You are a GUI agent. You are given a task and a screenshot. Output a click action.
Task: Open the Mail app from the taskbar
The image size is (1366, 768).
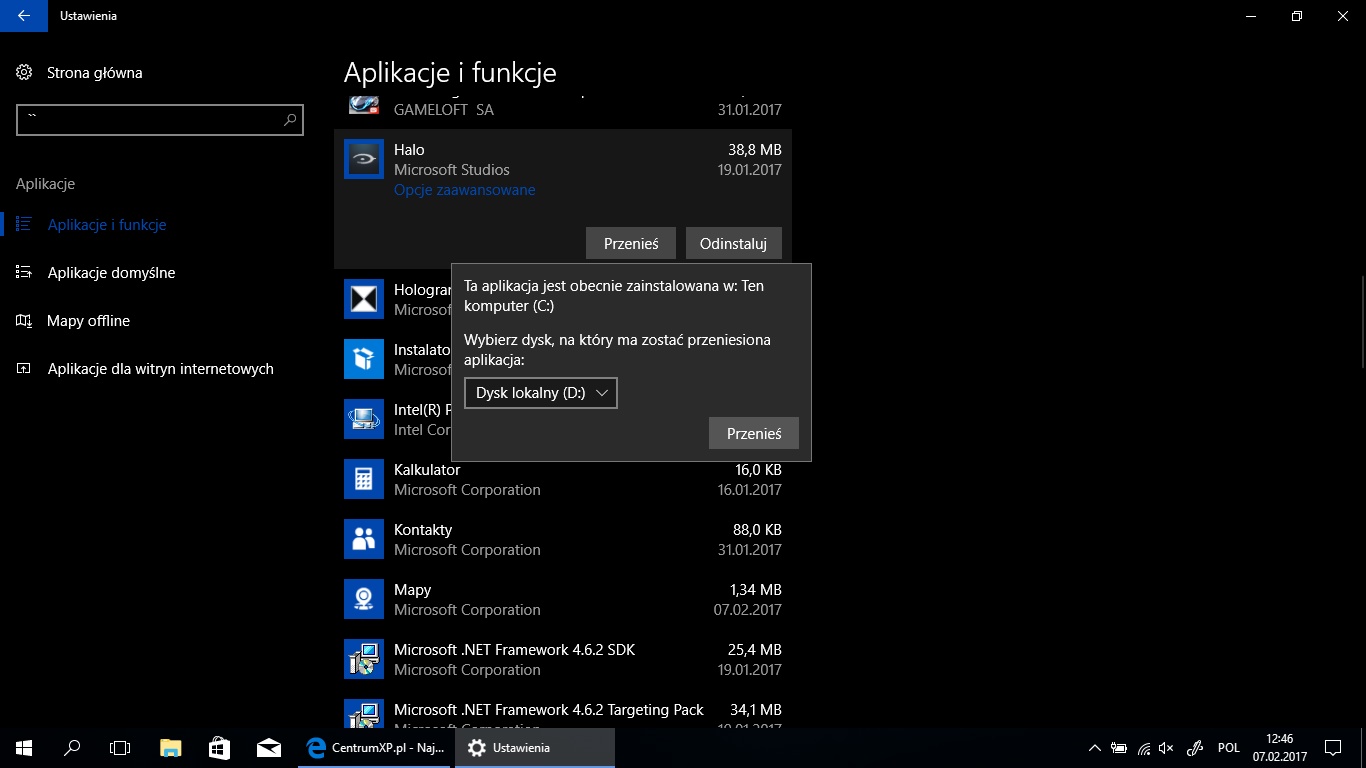[268, 748]
